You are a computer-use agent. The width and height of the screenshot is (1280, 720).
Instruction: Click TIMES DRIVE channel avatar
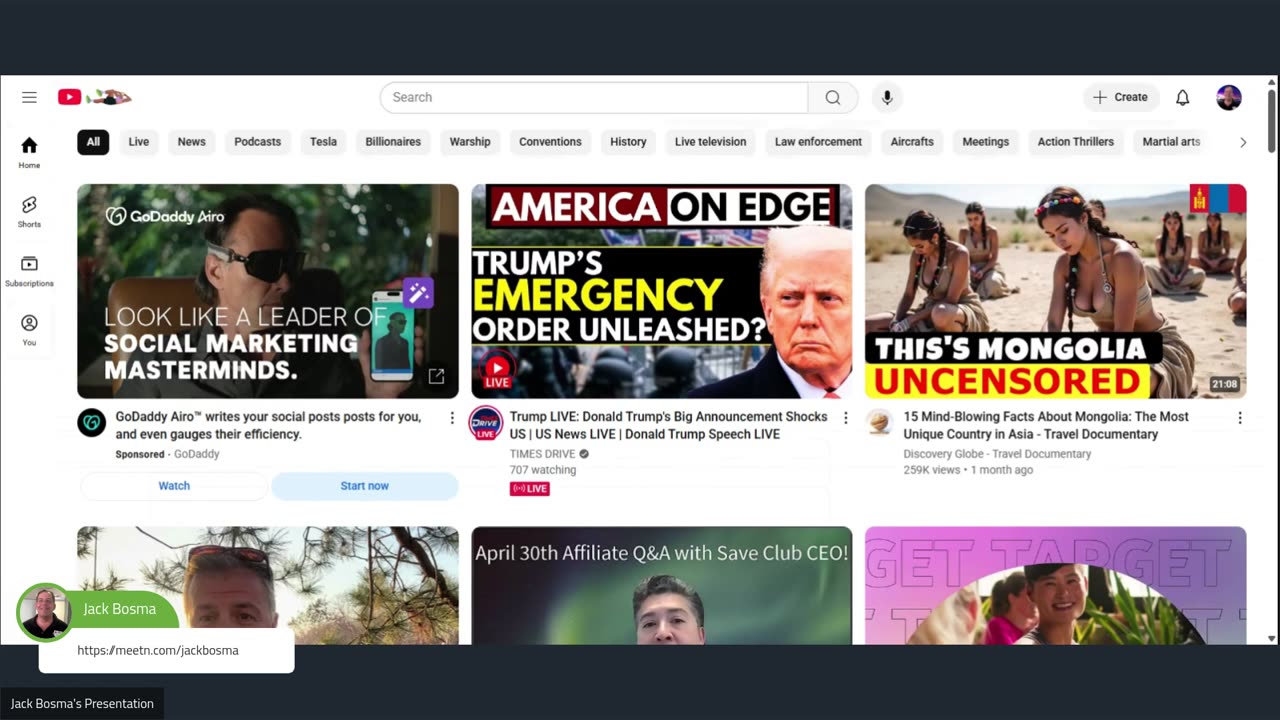coord(486,422)
